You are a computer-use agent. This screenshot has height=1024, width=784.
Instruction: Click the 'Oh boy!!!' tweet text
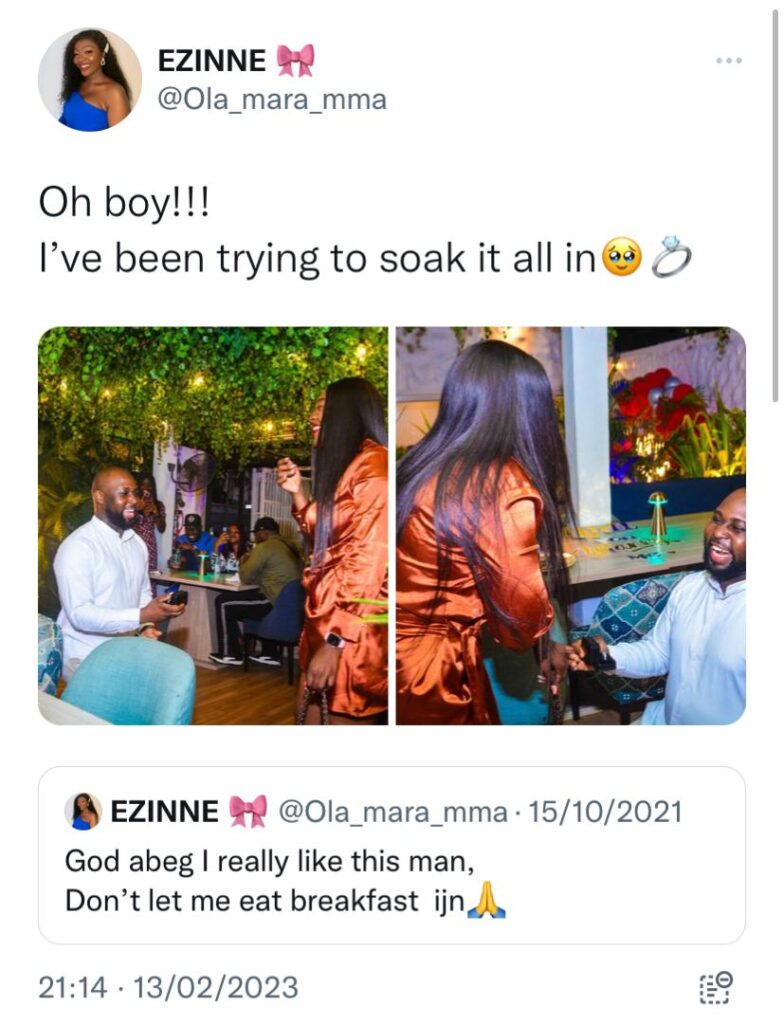125,202
